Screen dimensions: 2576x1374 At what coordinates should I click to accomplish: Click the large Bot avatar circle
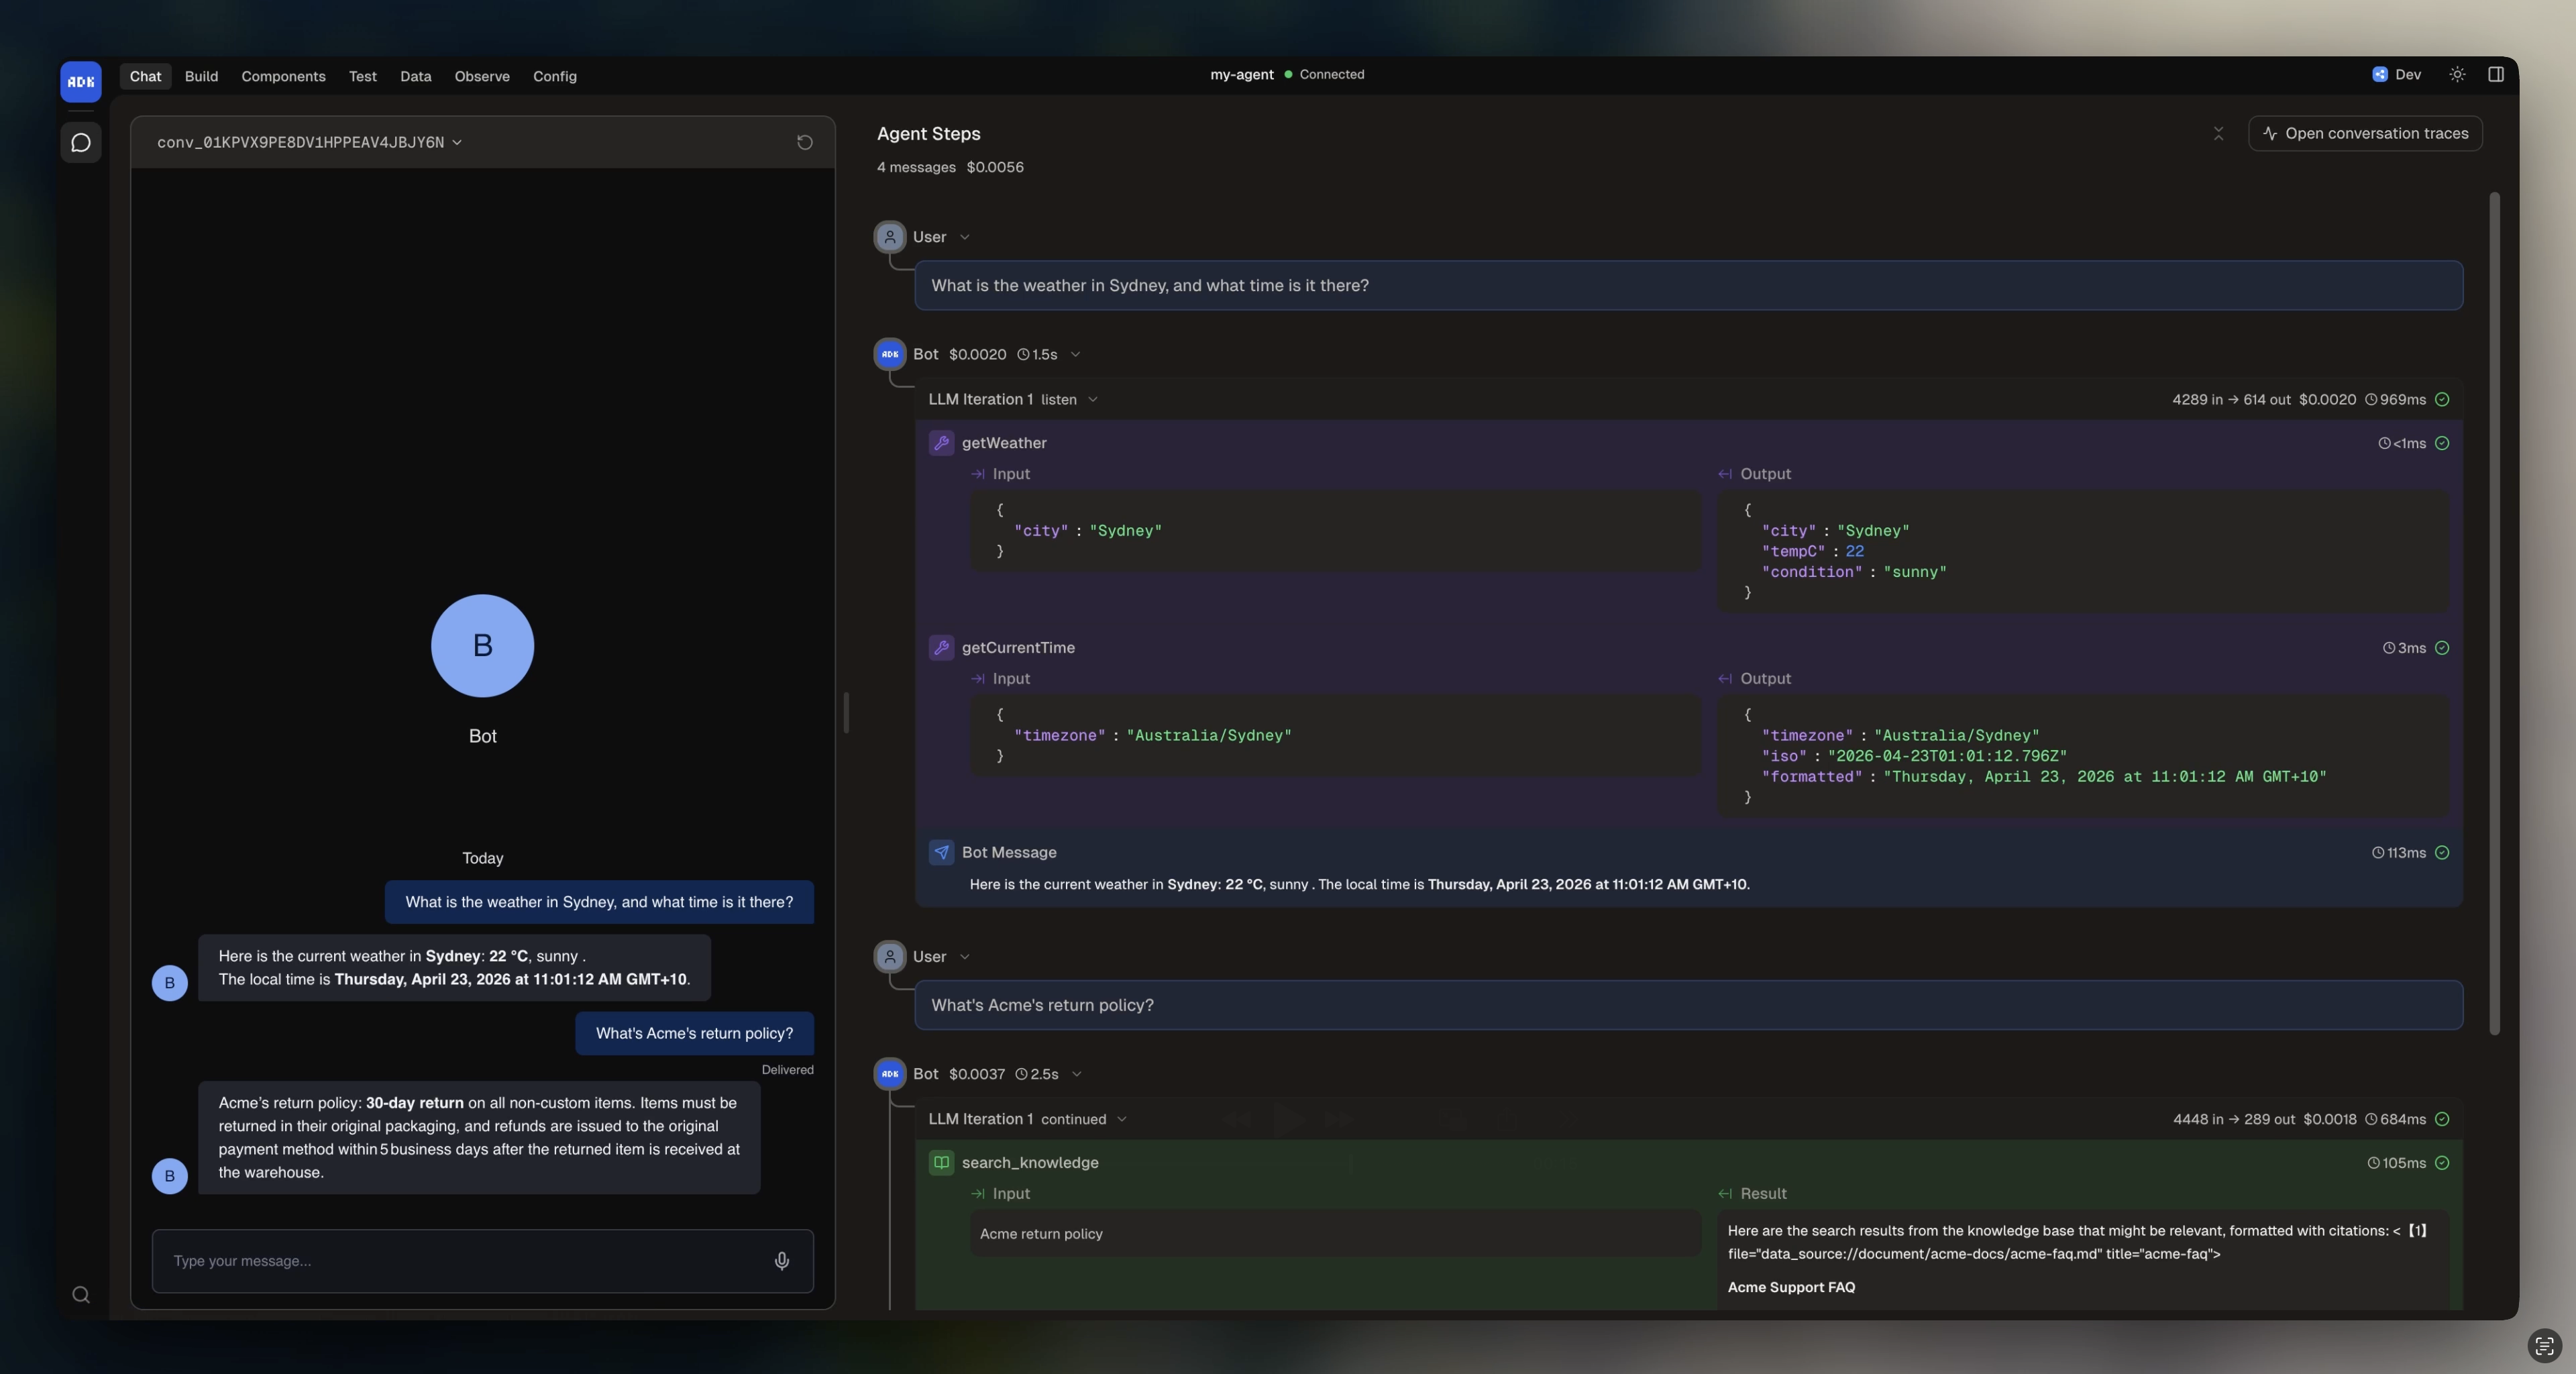pos(482,646)
